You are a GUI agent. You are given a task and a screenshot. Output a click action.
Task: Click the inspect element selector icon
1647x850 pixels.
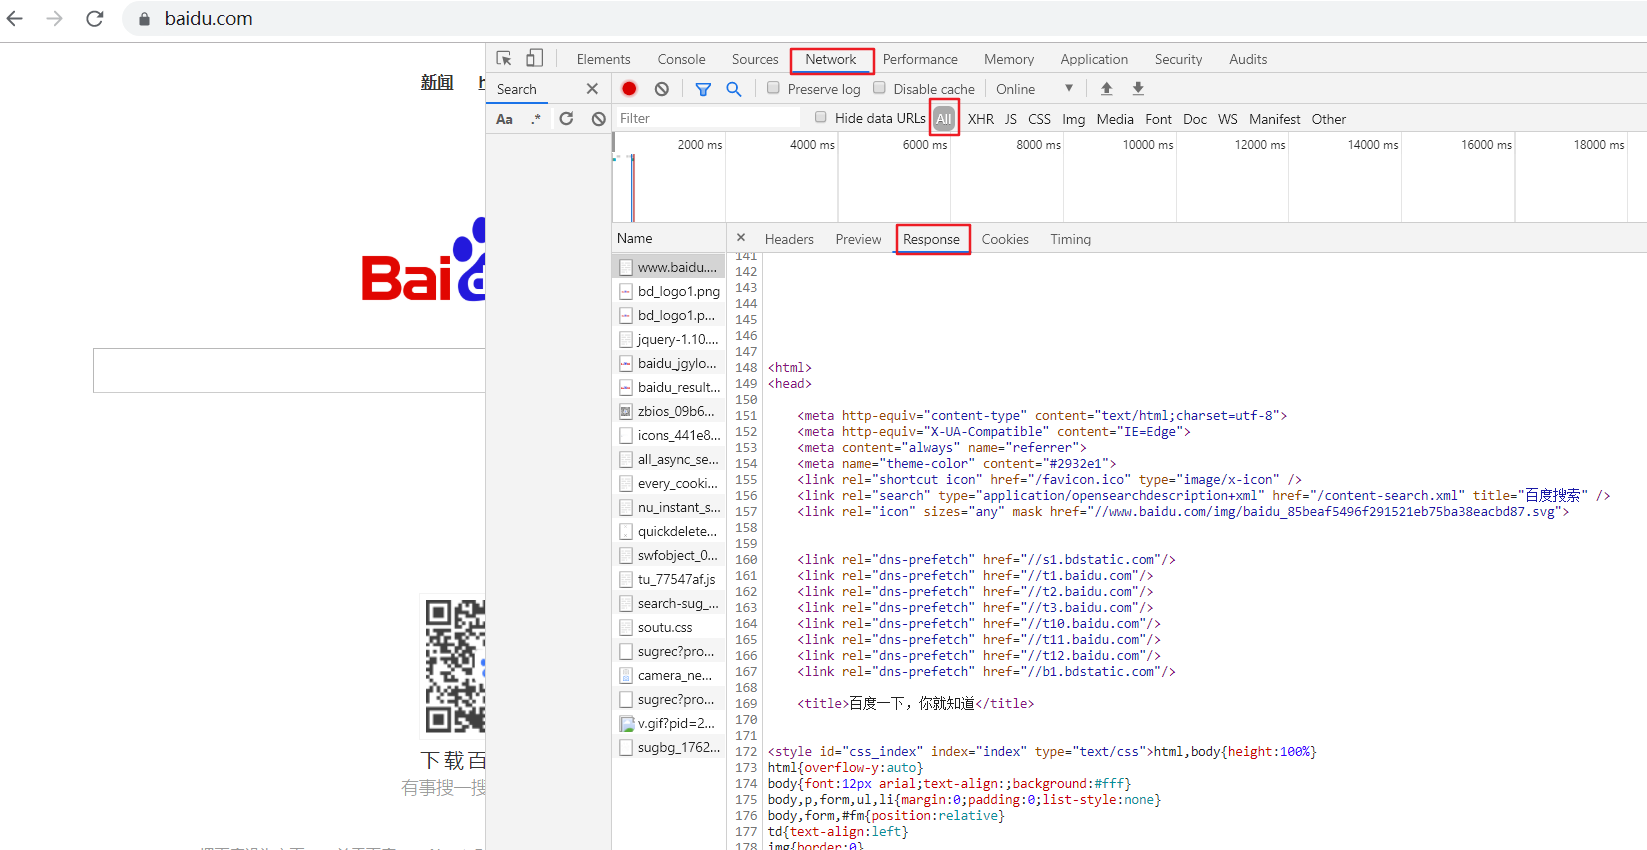[x=504, y=59]
